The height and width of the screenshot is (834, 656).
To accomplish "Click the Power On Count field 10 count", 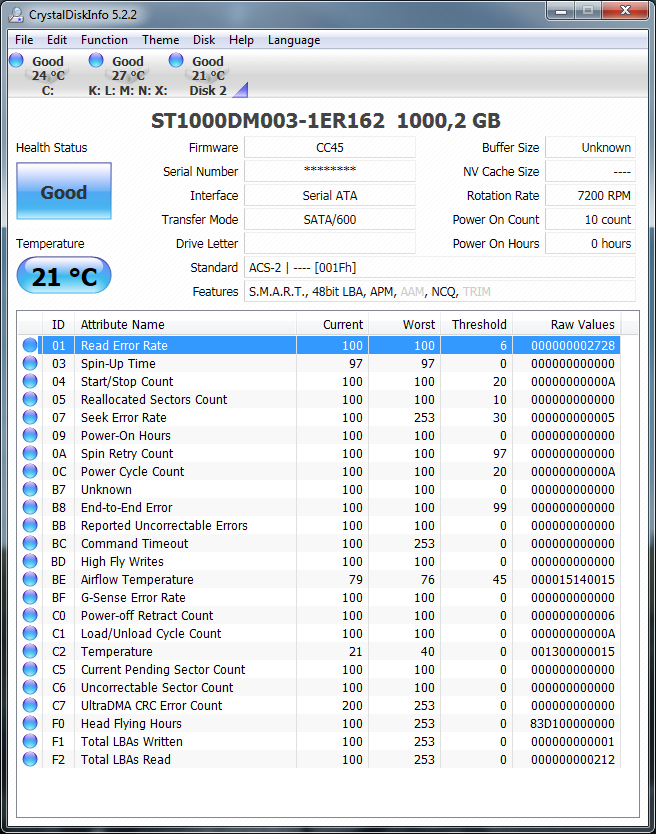I will click(591, 219).
